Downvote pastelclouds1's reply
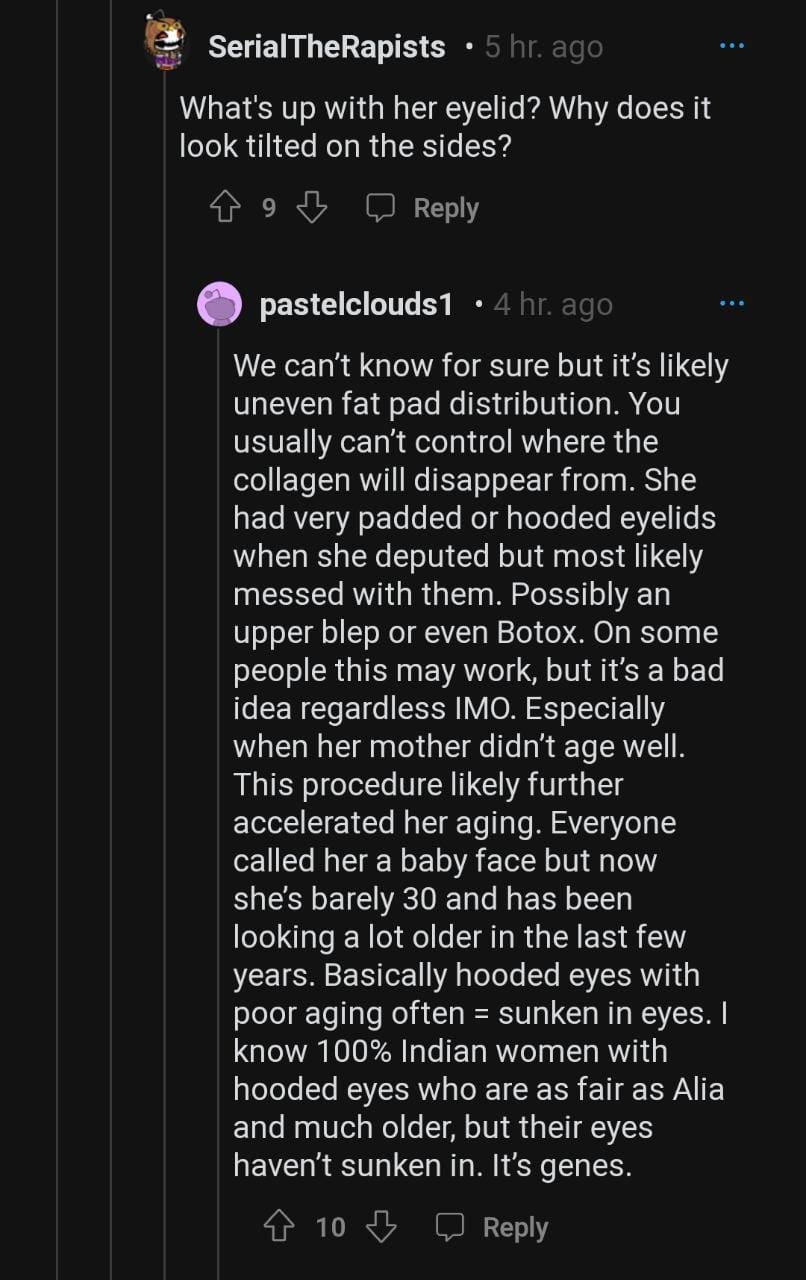Viewport: 806px width, 1280px height. pos(381,1227)
